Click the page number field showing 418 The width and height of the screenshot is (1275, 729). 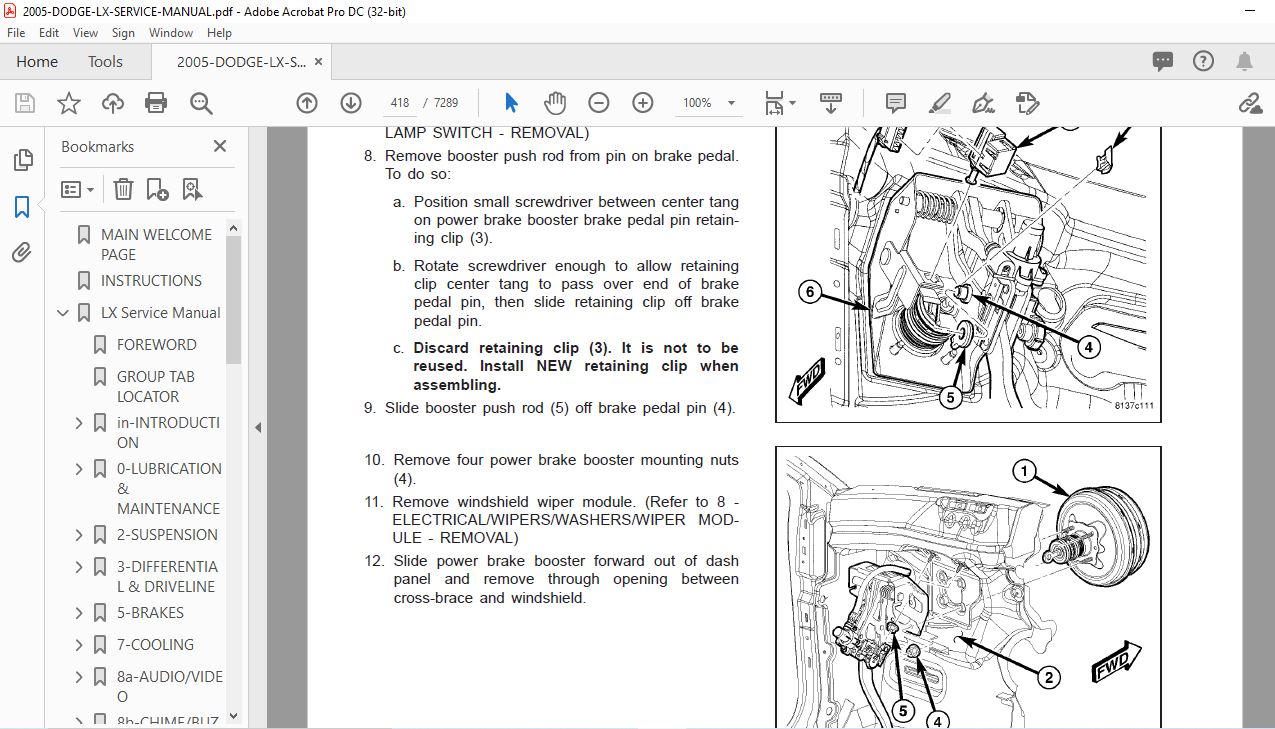[401, 103]
